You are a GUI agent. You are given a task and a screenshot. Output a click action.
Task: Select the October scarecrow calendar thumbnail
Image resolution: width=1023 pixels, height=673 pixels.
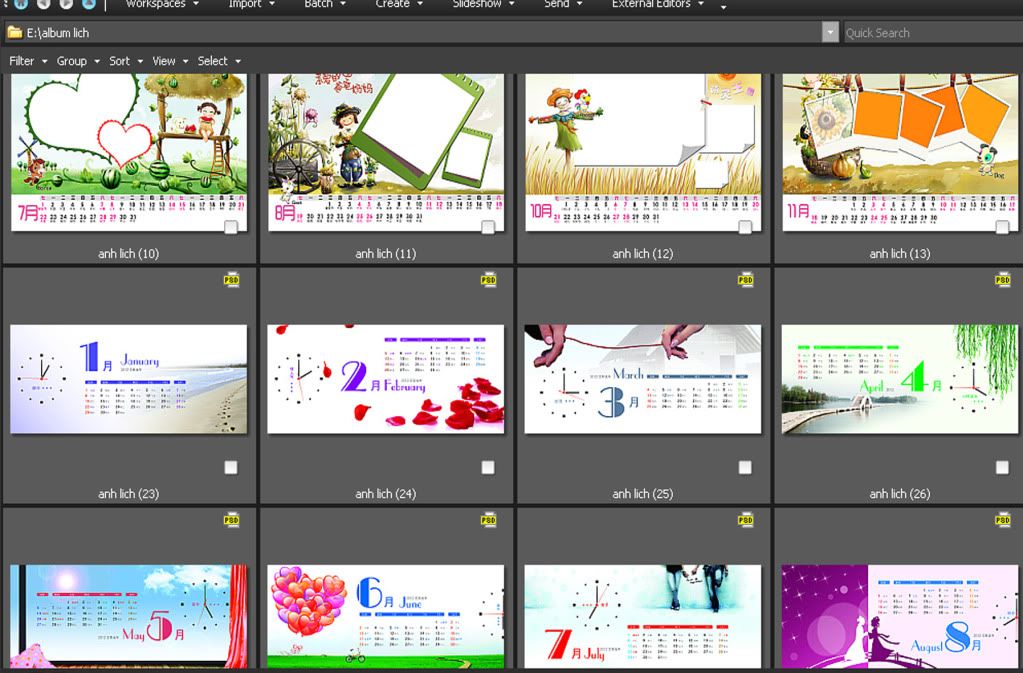643,153
